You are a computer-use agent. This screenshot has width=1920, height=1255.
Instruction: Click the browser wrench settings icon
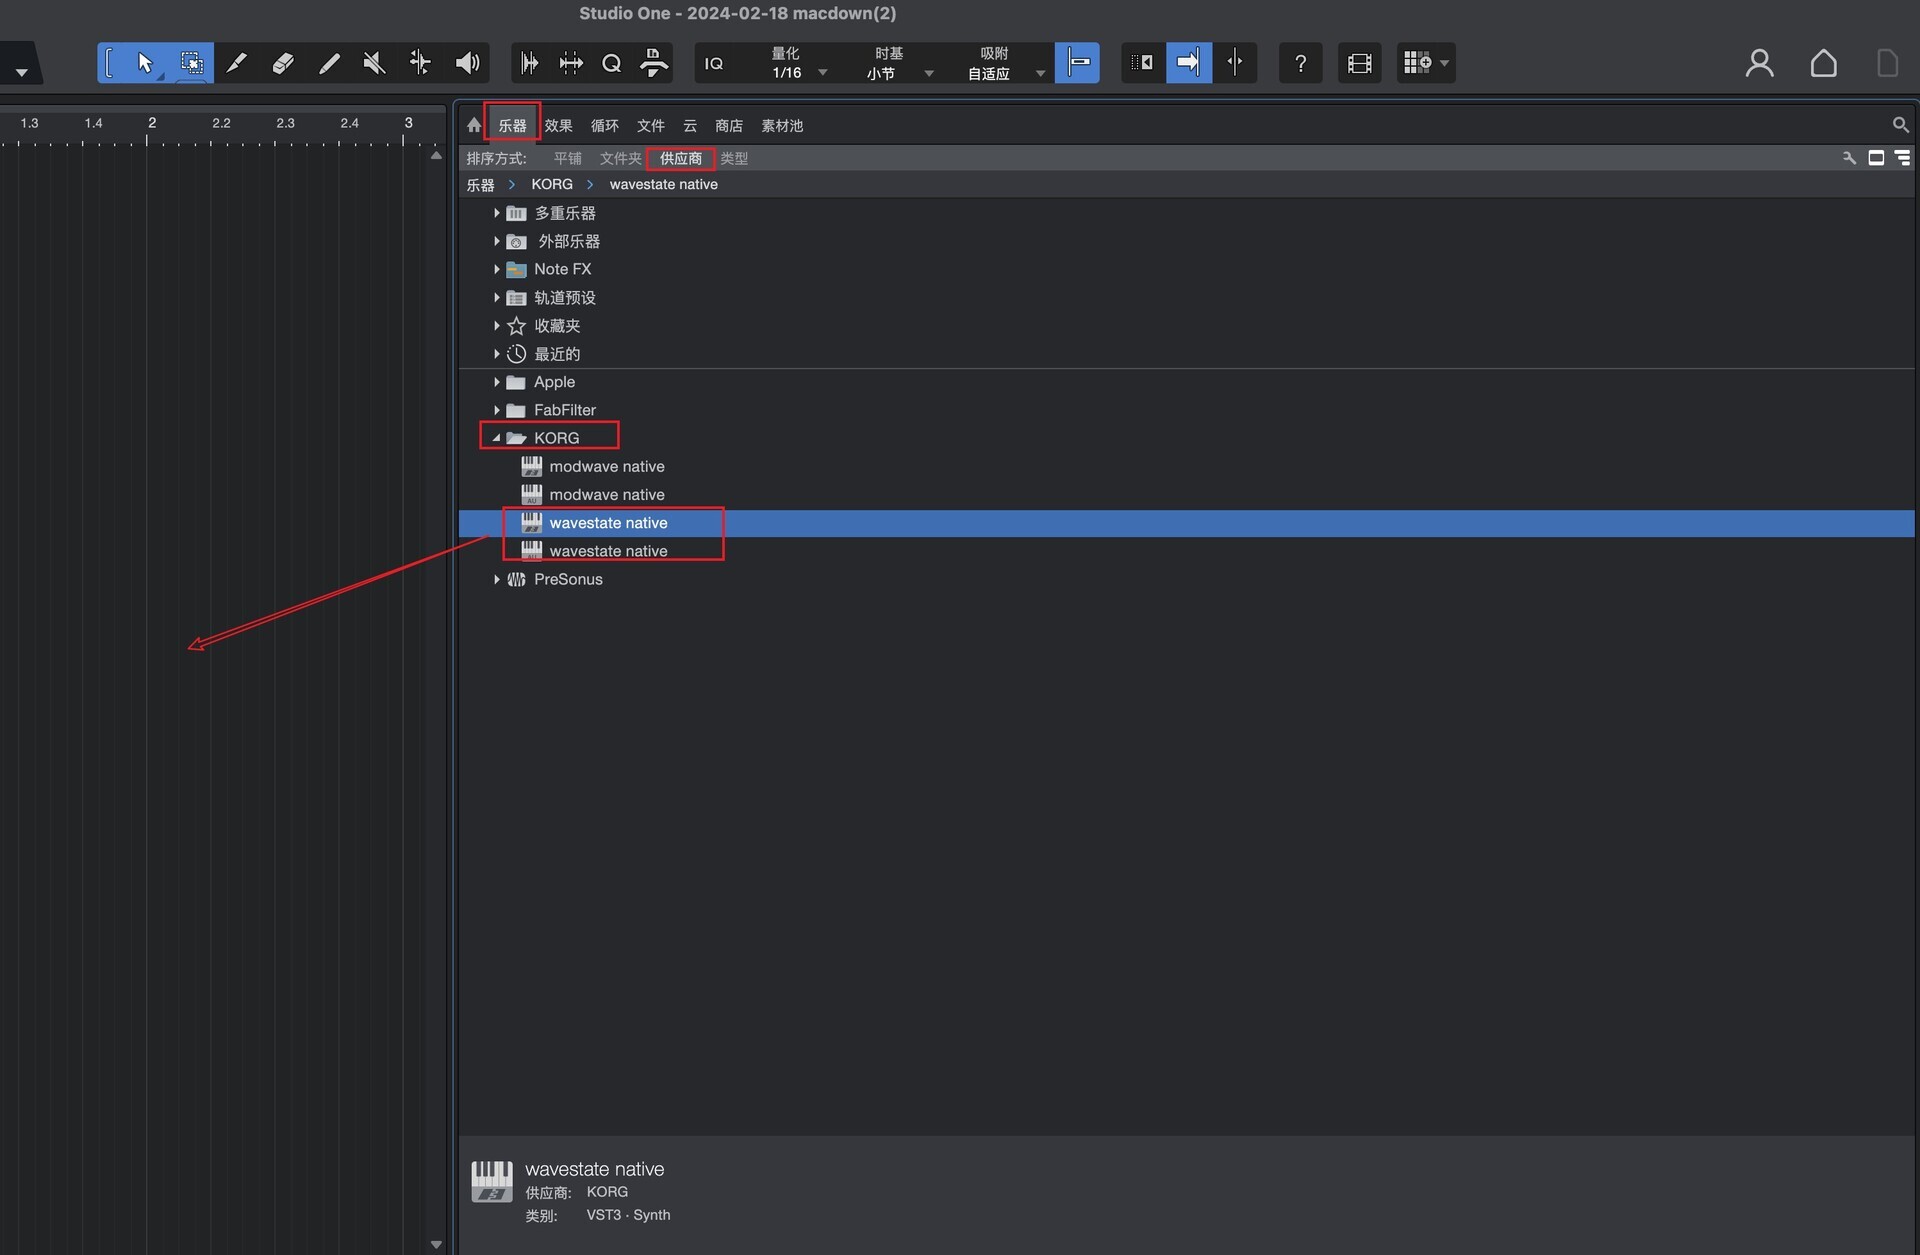(1849, 158)
